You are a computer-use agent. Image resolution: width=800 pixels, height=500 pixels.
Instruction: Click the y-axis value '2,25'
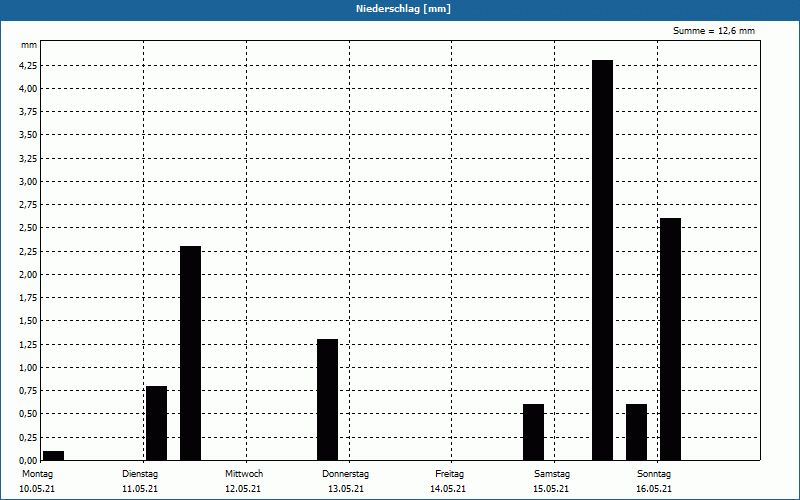point(28,252)
